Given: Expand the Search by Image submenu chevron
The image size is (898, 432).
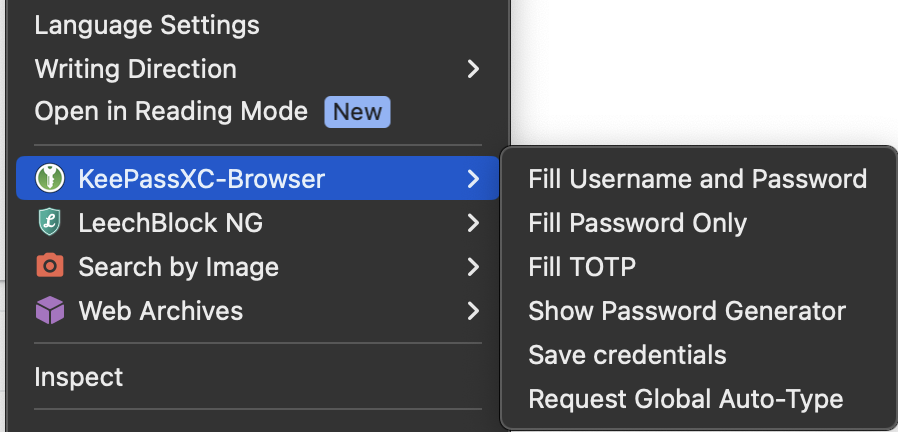Looking at the screenshot, I should (x=473, y=267).
